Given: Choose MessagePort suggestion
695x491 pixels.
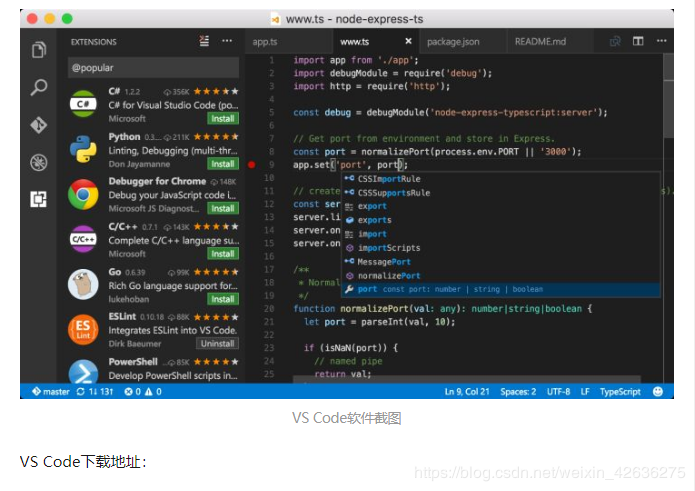Looking at the screenshot, I should click(x=500, y=262).
